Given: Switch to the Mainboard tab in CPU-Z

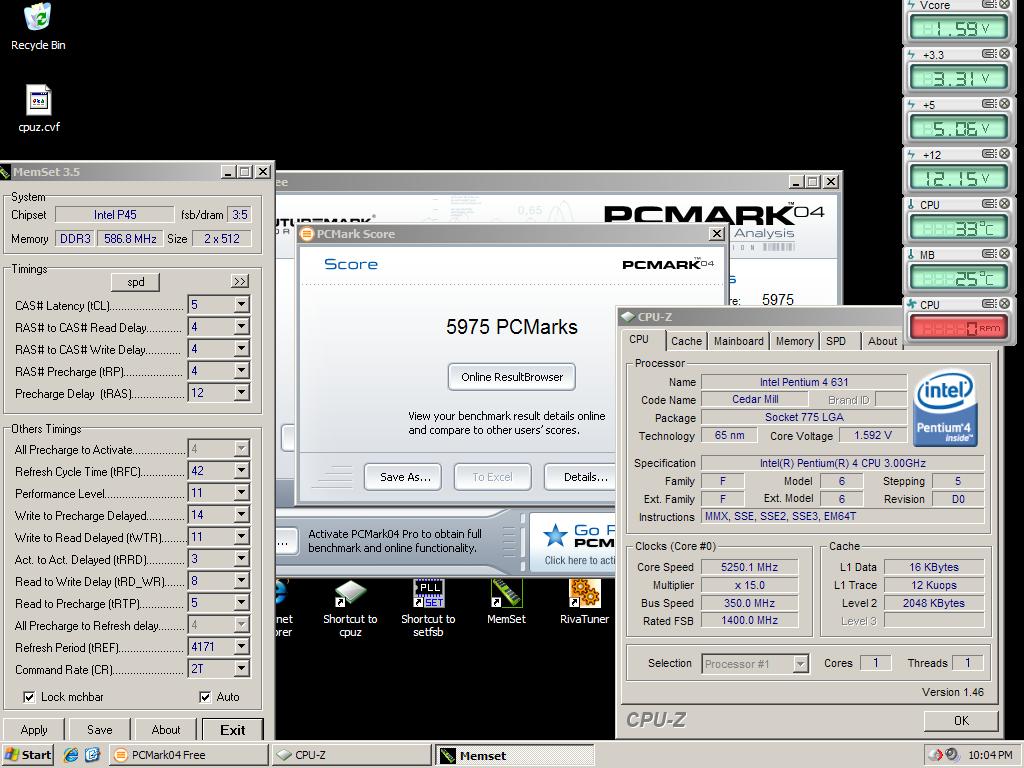Looking at the screenshot, I should (x=738, y=341).
